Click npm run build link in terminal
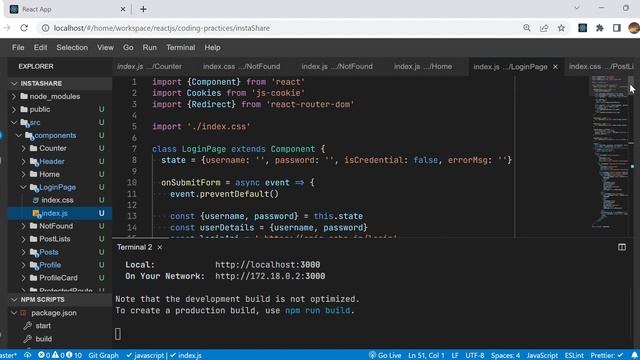640x360 pixels. pyautogui.click(x=317, y=310)
